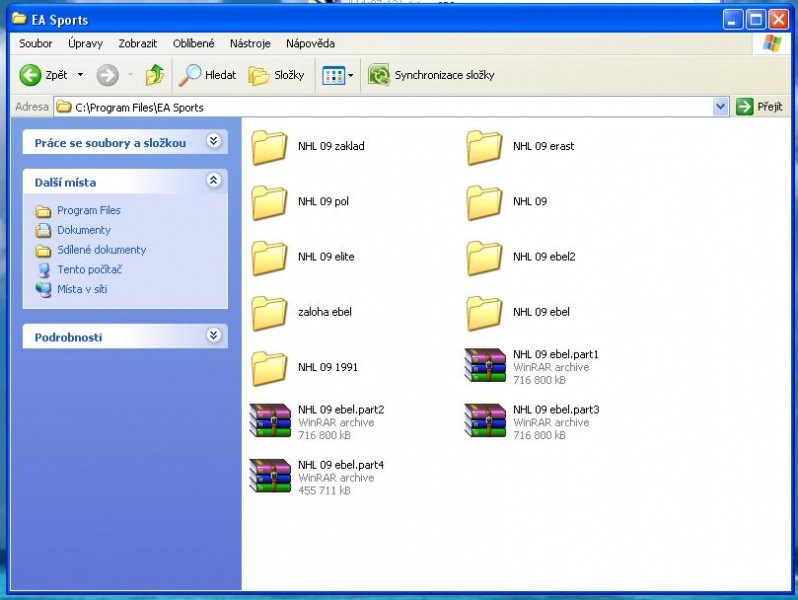Open the Úpravy menu

86,43
